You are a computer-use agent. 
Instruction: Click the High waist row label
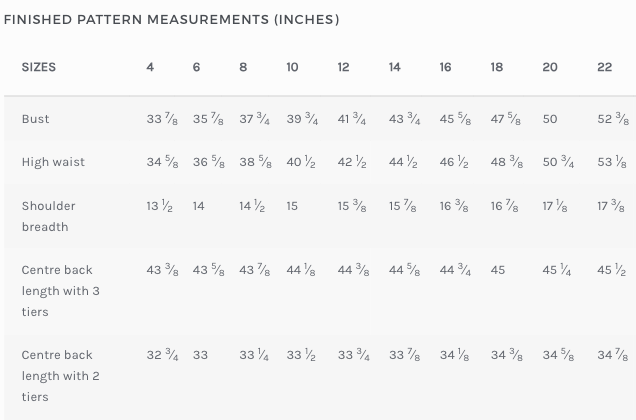pyautogui.click(x=53, y=162)
